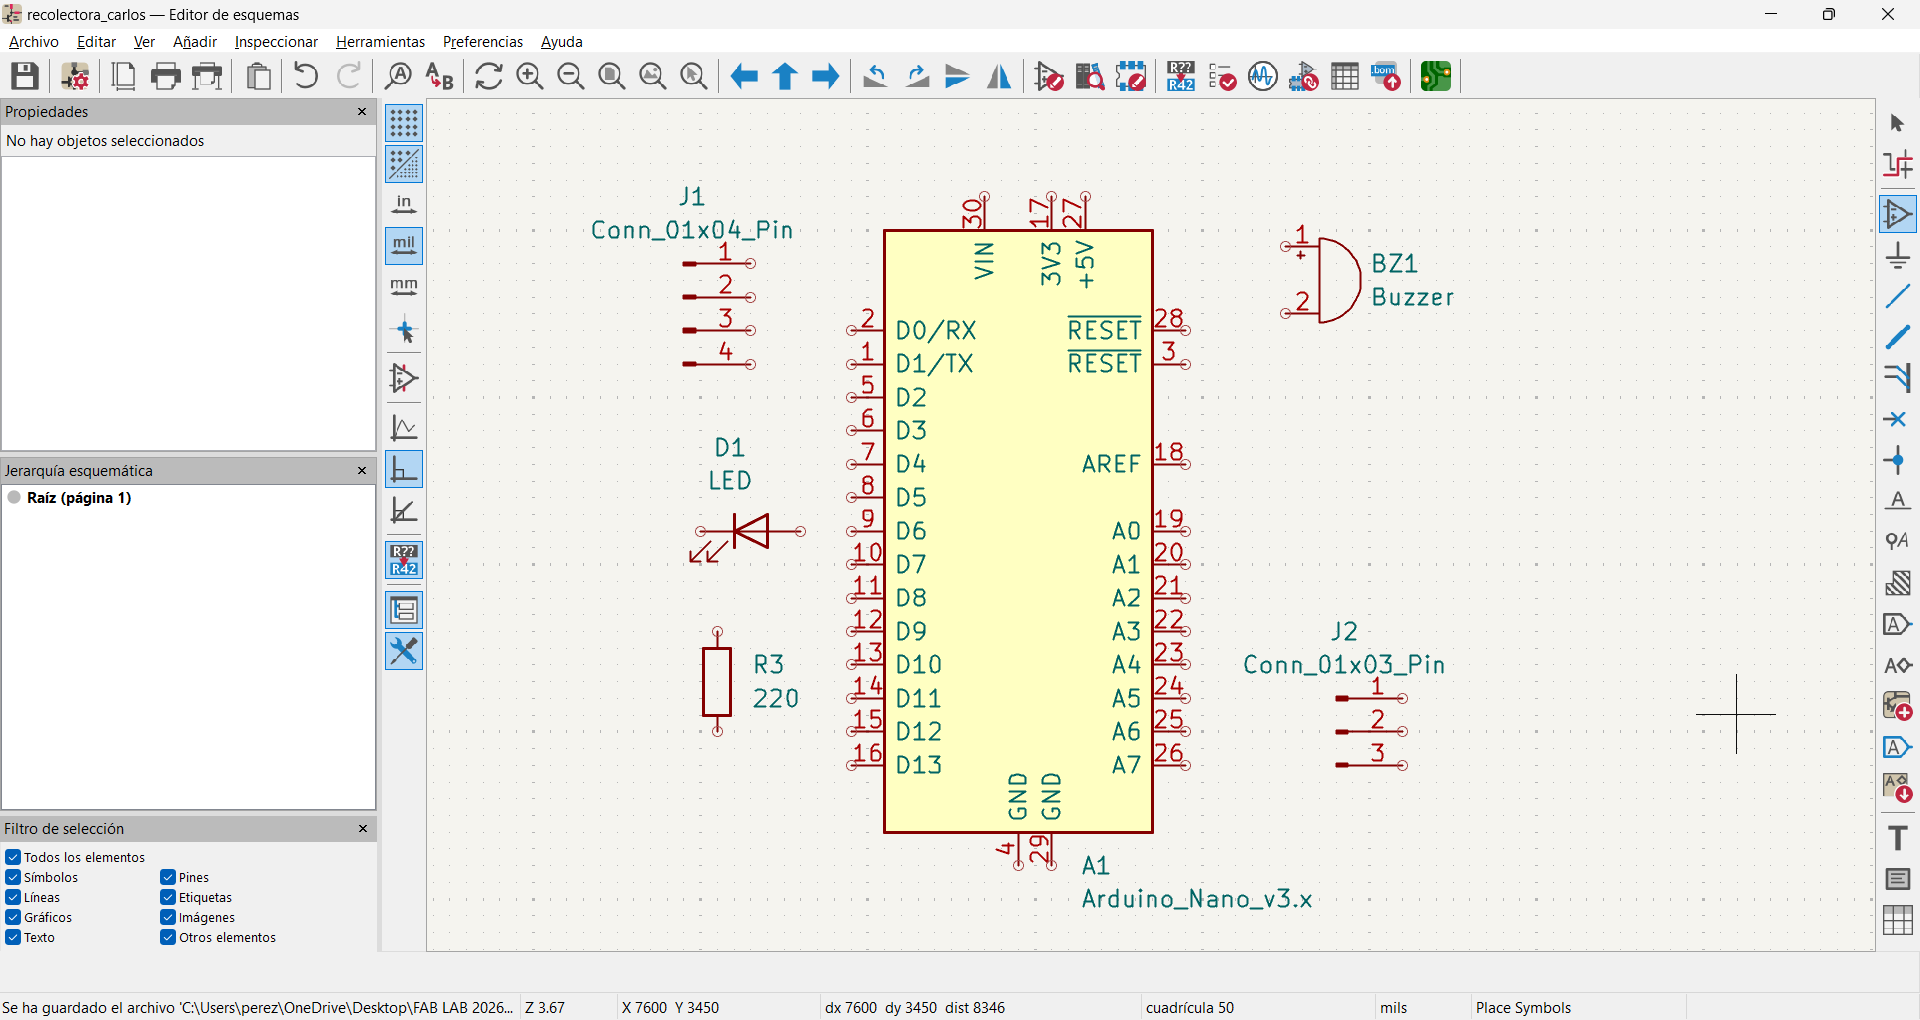Select 'Raíz (página 1)' in hierarchy tree
The width and height of the screenshot is (1920, 1020).
(x=79, y=498)
